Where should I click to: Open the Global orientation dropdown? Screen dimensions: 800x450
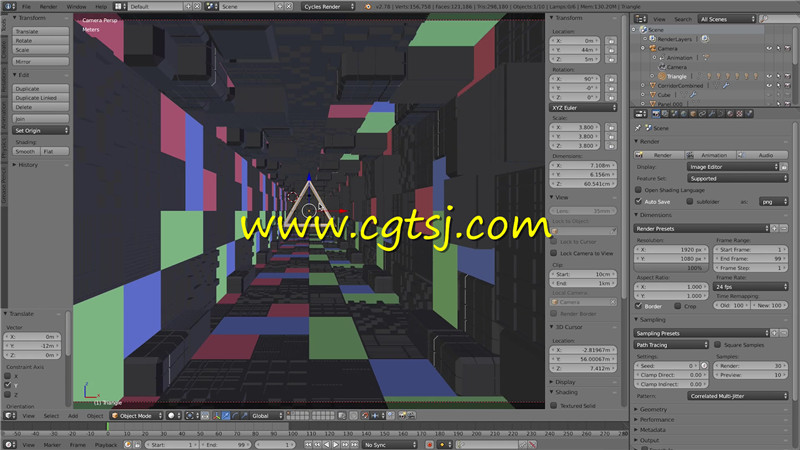tap(266, 415)
